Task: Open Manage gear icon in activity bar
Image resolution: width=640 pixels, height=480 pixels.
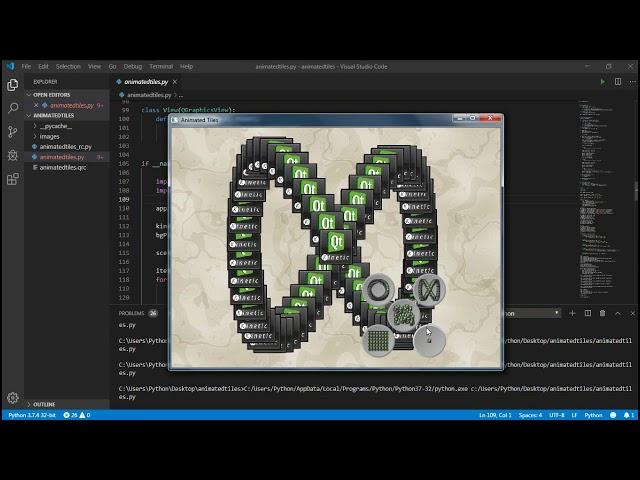Action: click(13, 398)
